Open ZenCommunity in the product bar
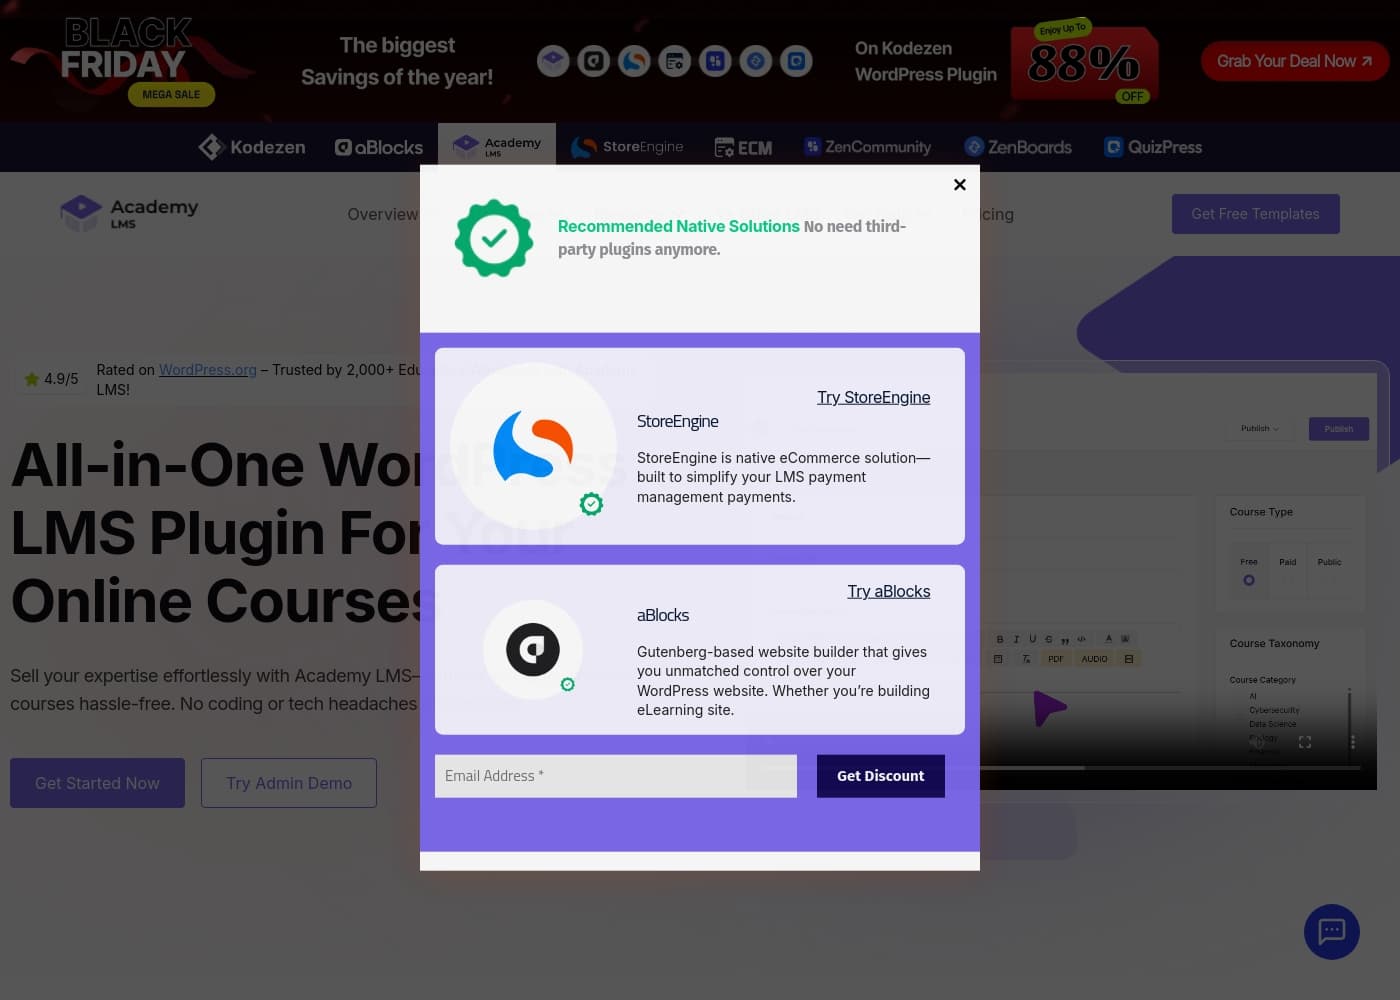This screenshot has width=1400, height=1000. (868, 147)
